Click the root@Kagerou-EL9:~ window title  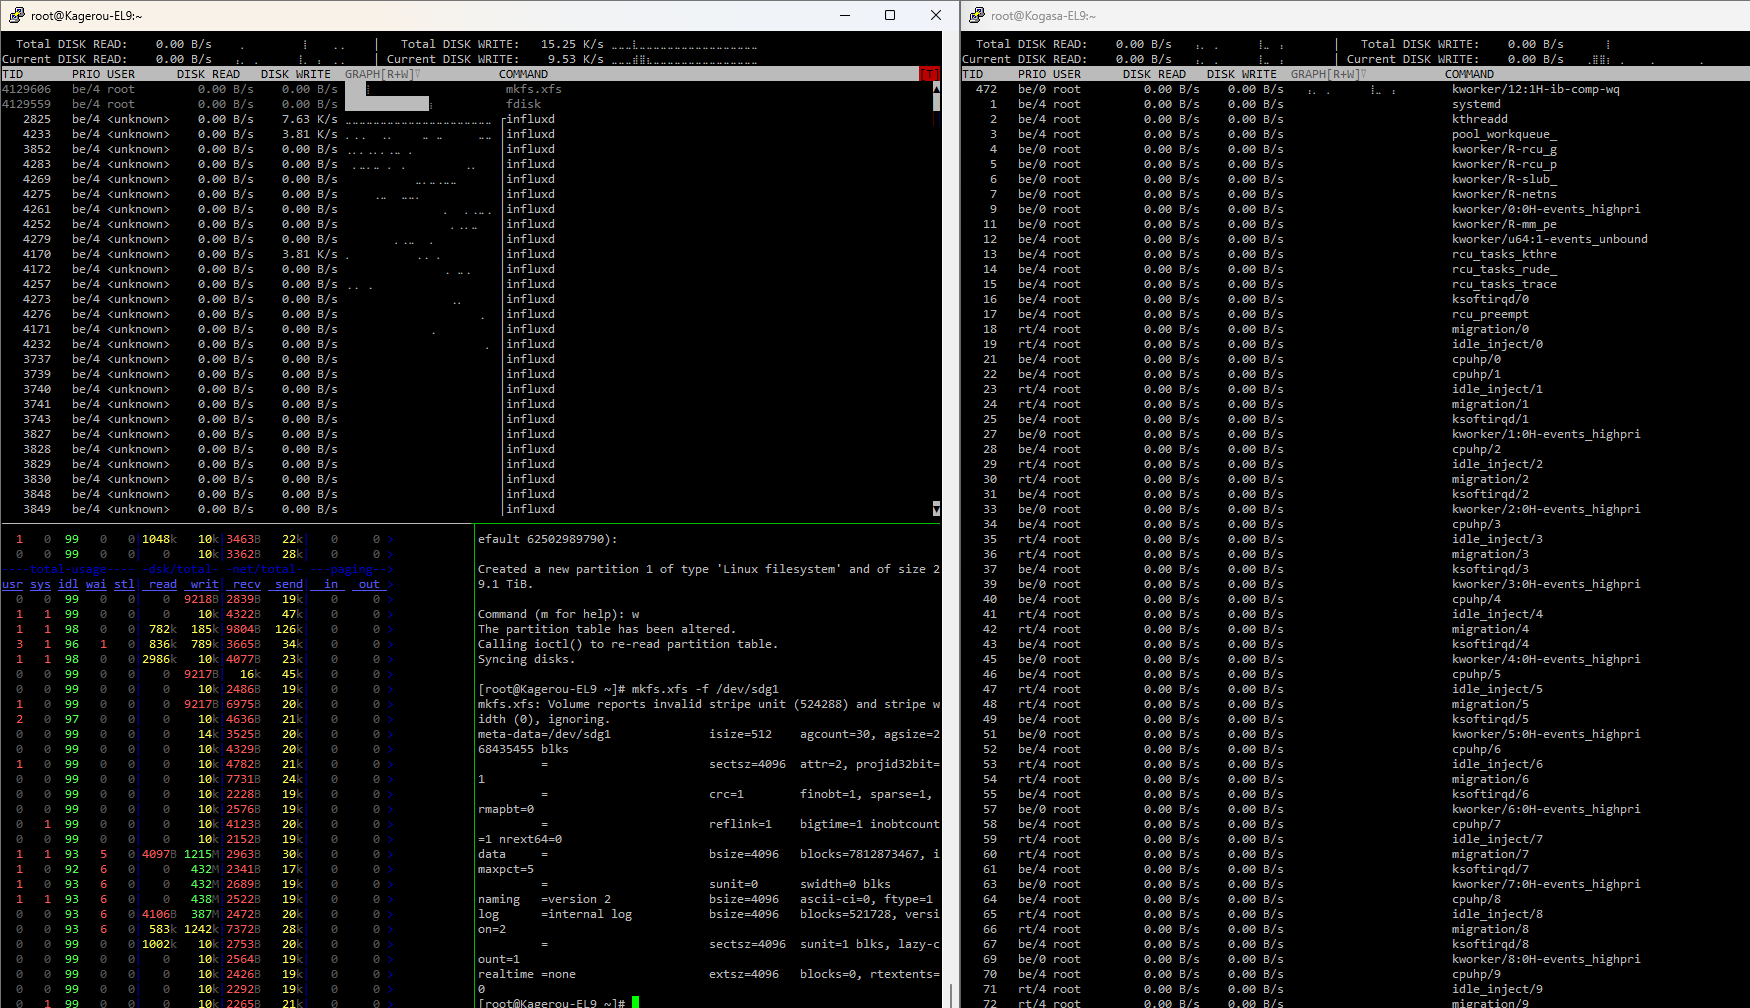point(87,16)
